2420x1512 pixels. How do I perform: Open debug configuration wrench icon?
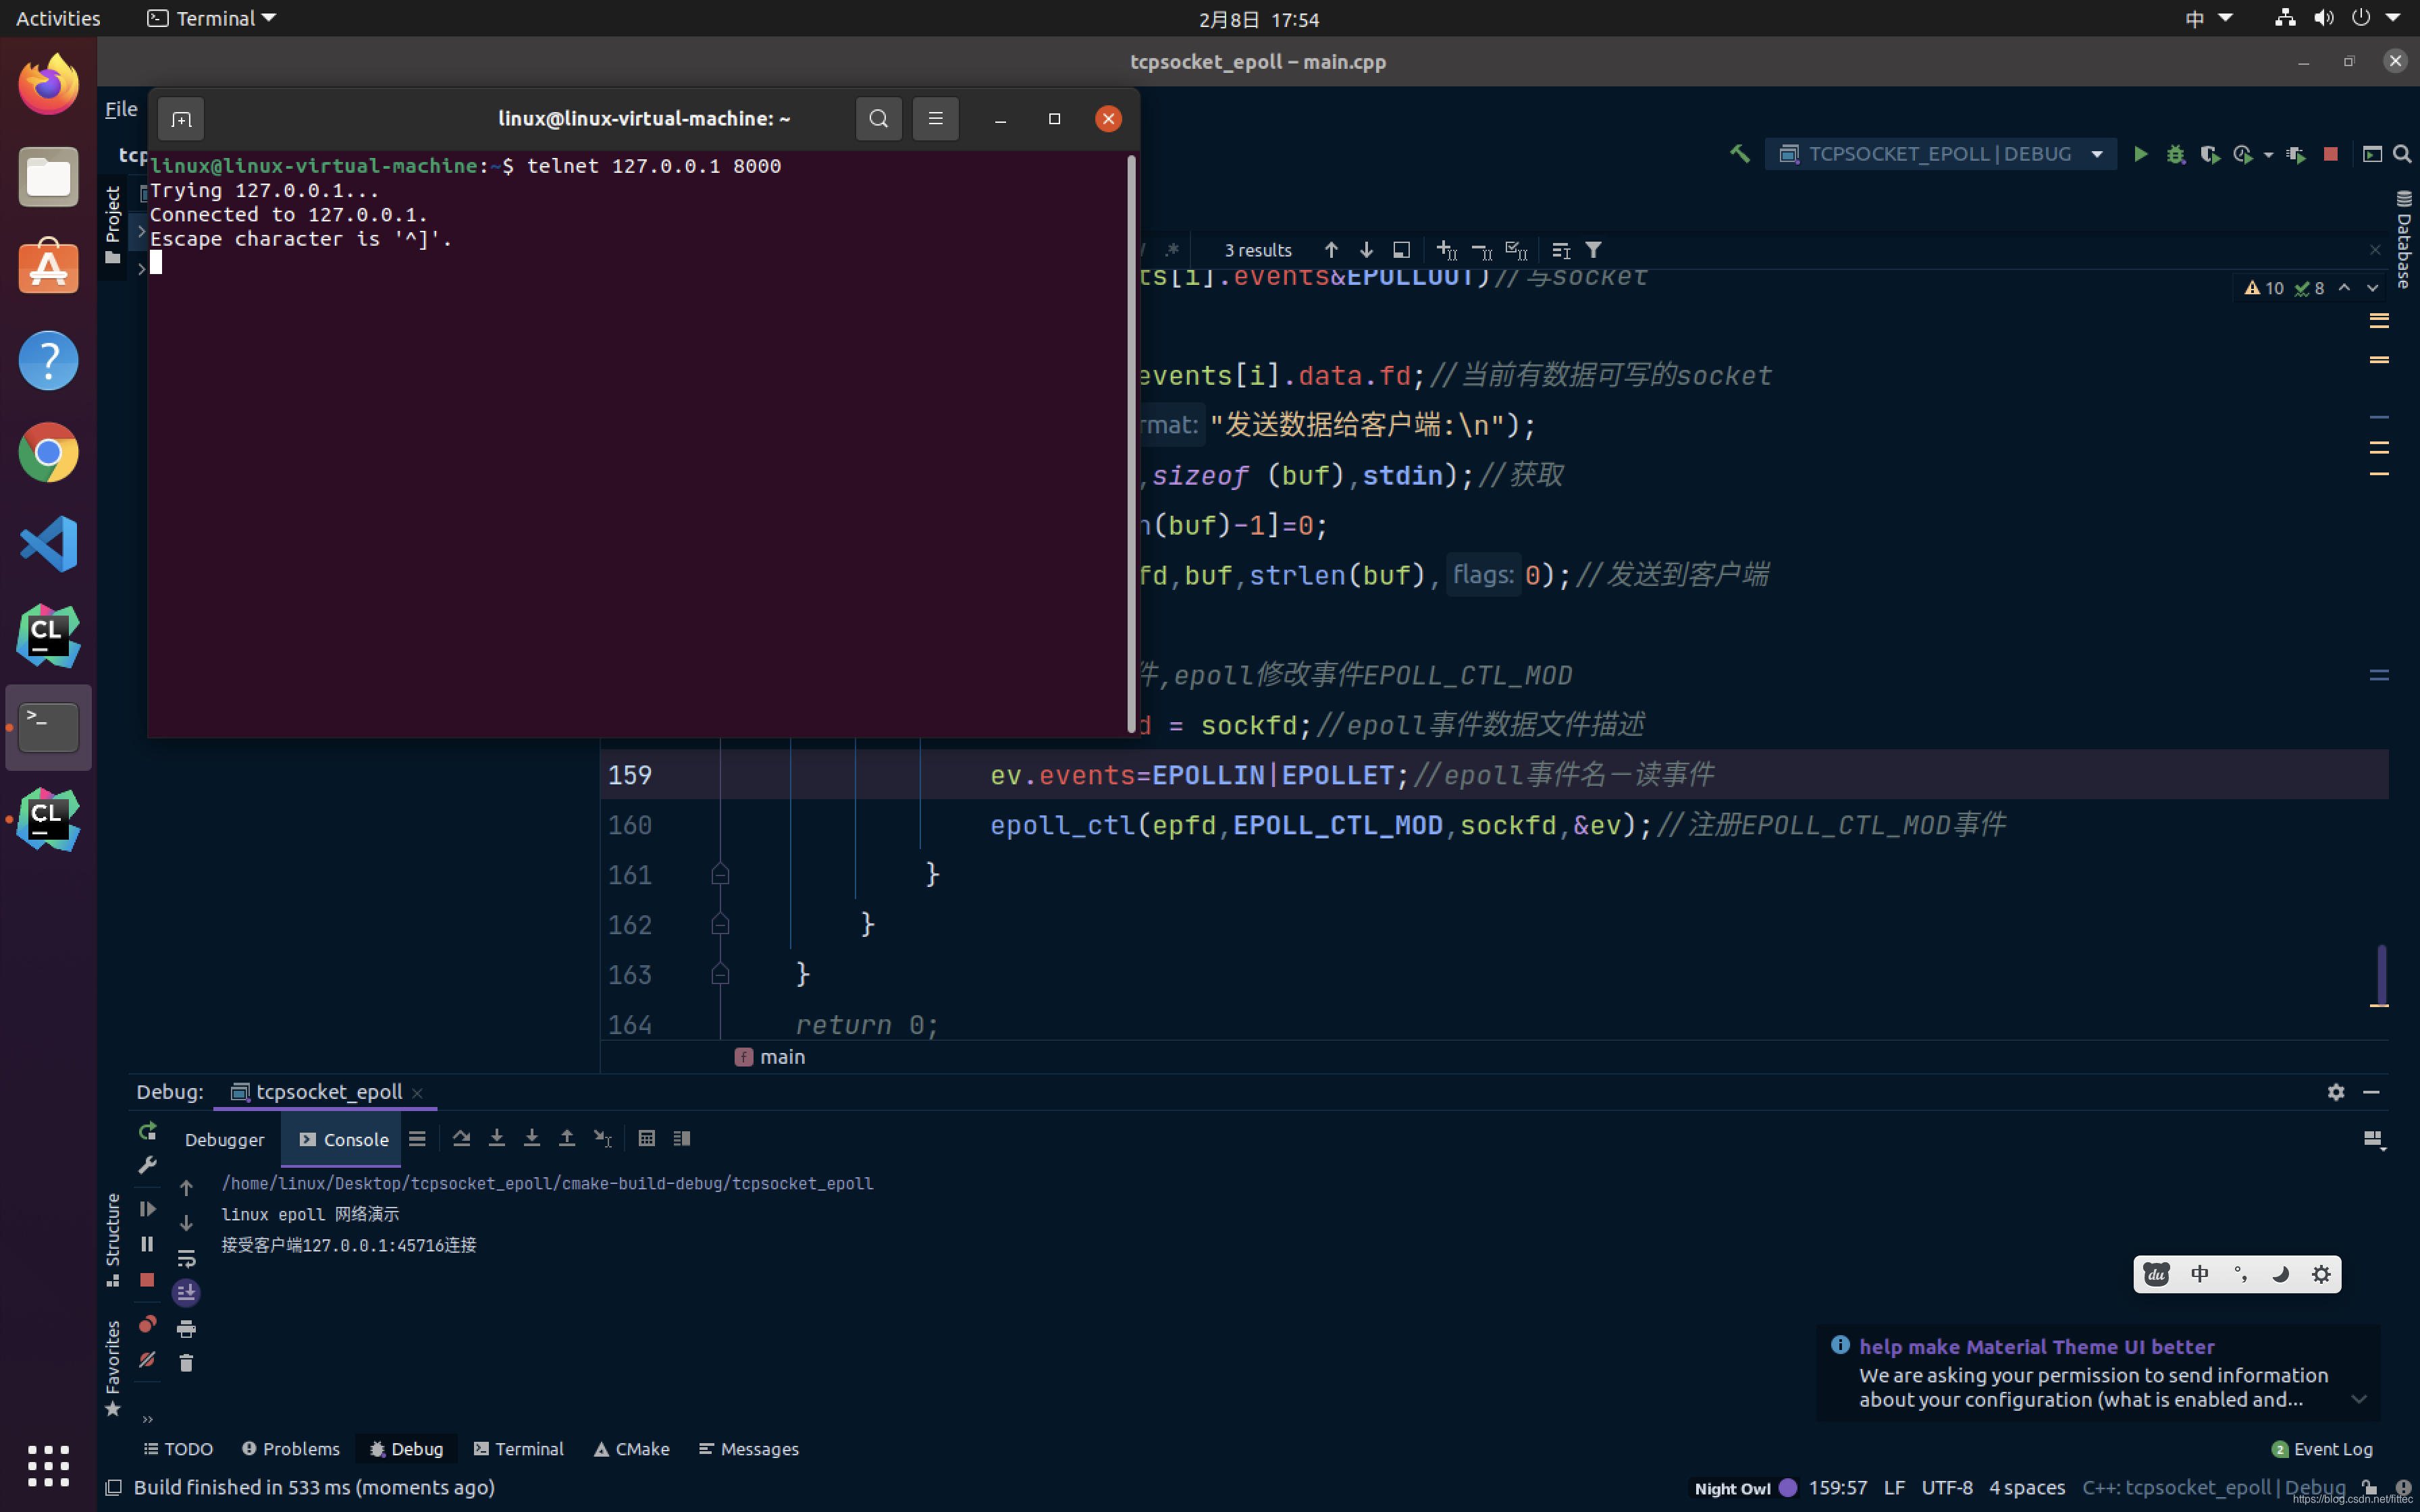(147, 1165)
